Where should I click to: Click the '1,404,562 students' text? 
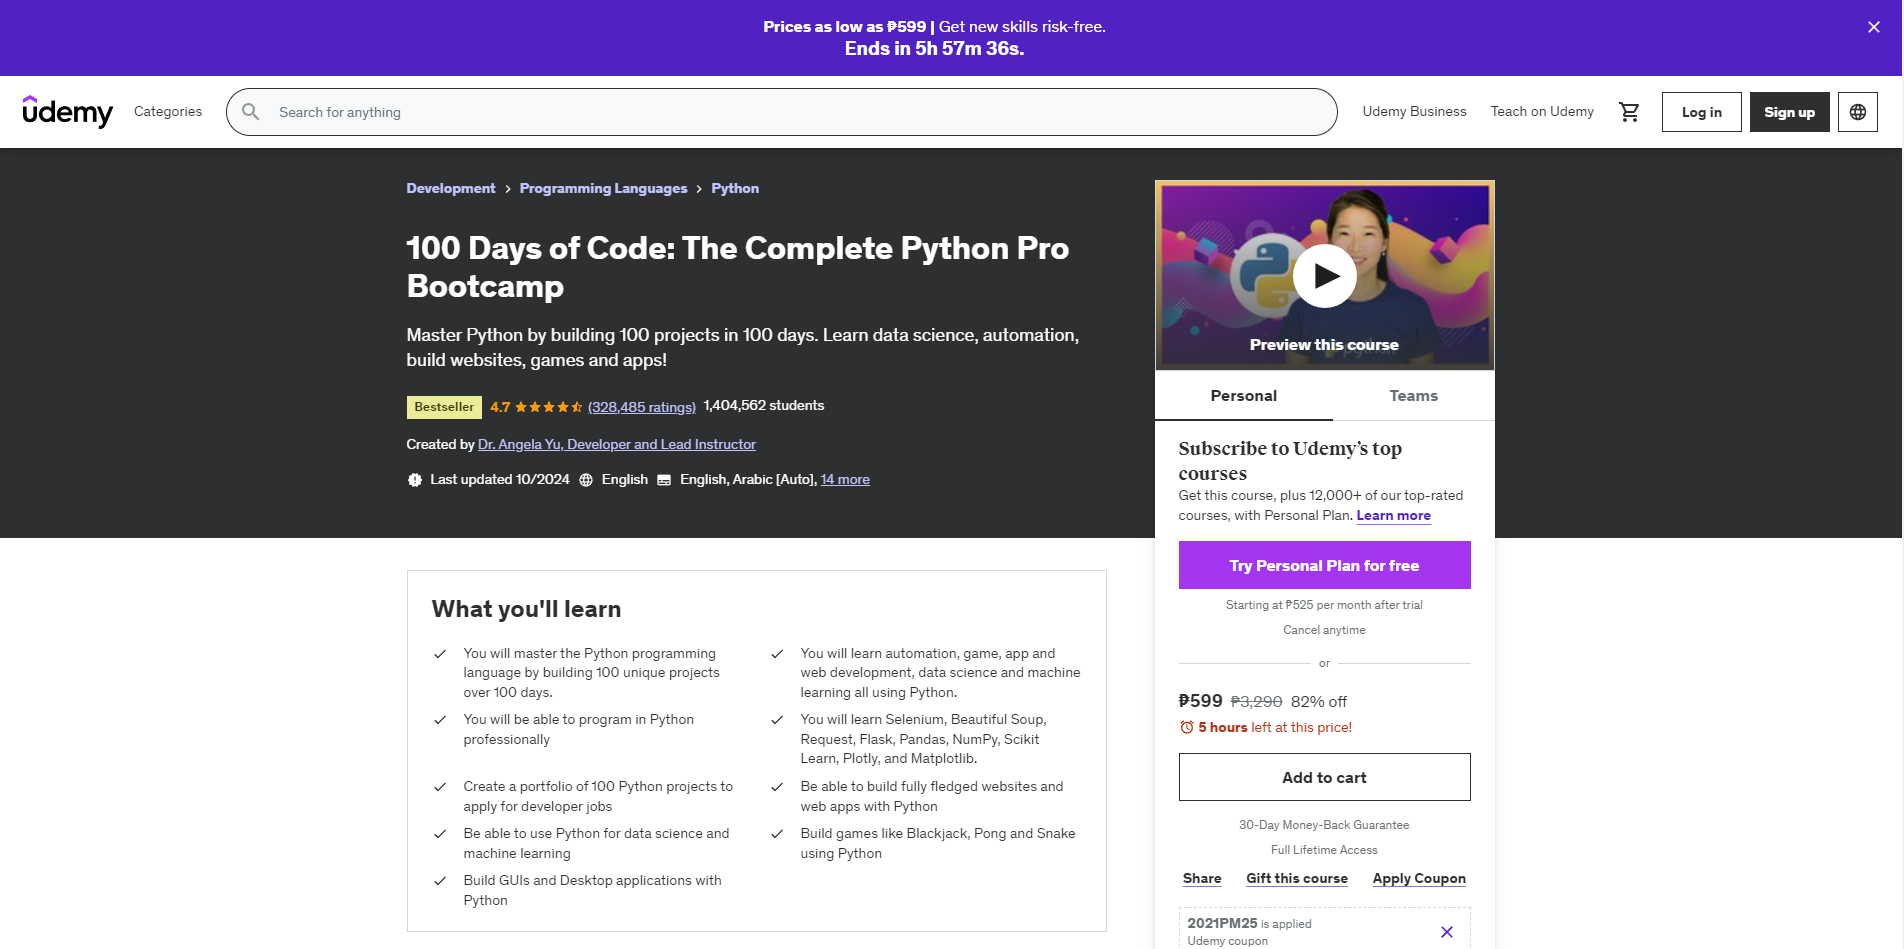click(764, 406)
